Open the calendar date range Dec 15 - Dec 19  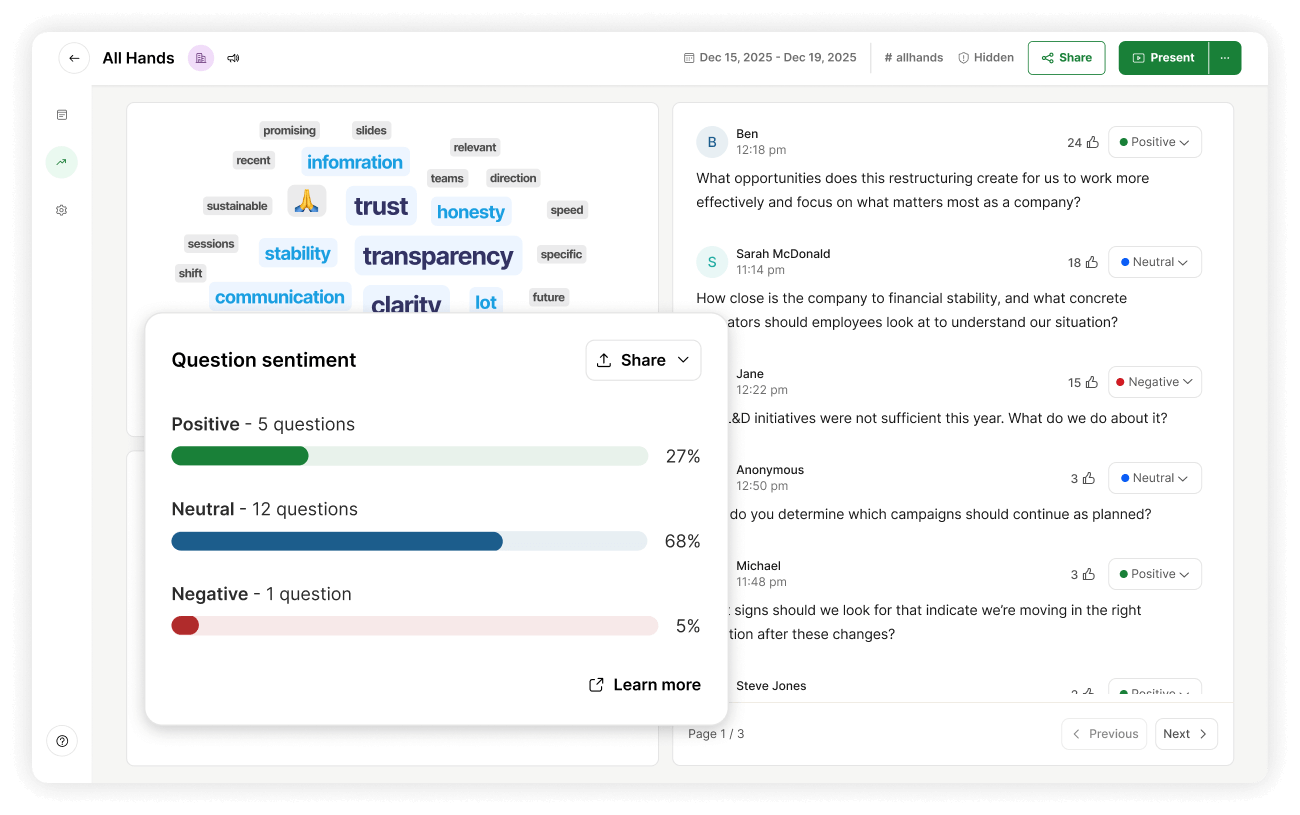click(769, 57)
